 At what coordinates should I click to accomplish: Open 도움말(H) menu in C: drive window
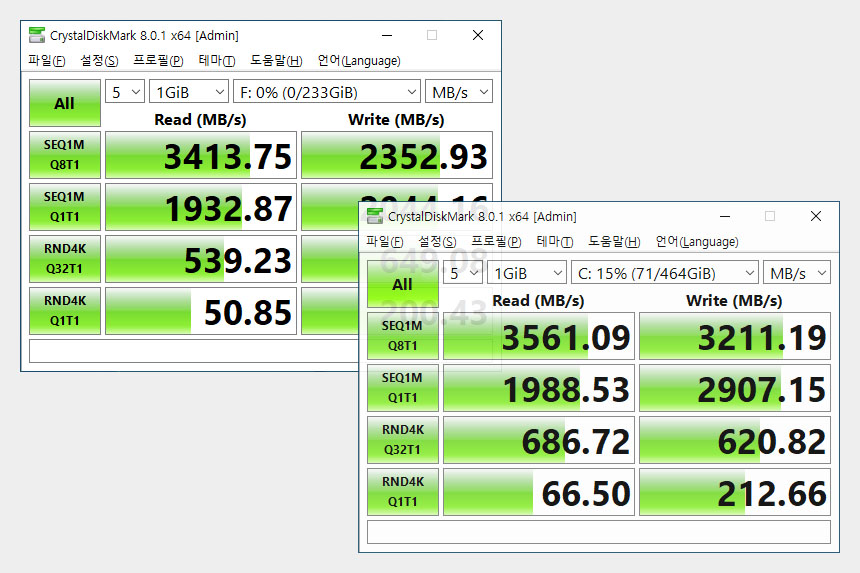(614, 241)
